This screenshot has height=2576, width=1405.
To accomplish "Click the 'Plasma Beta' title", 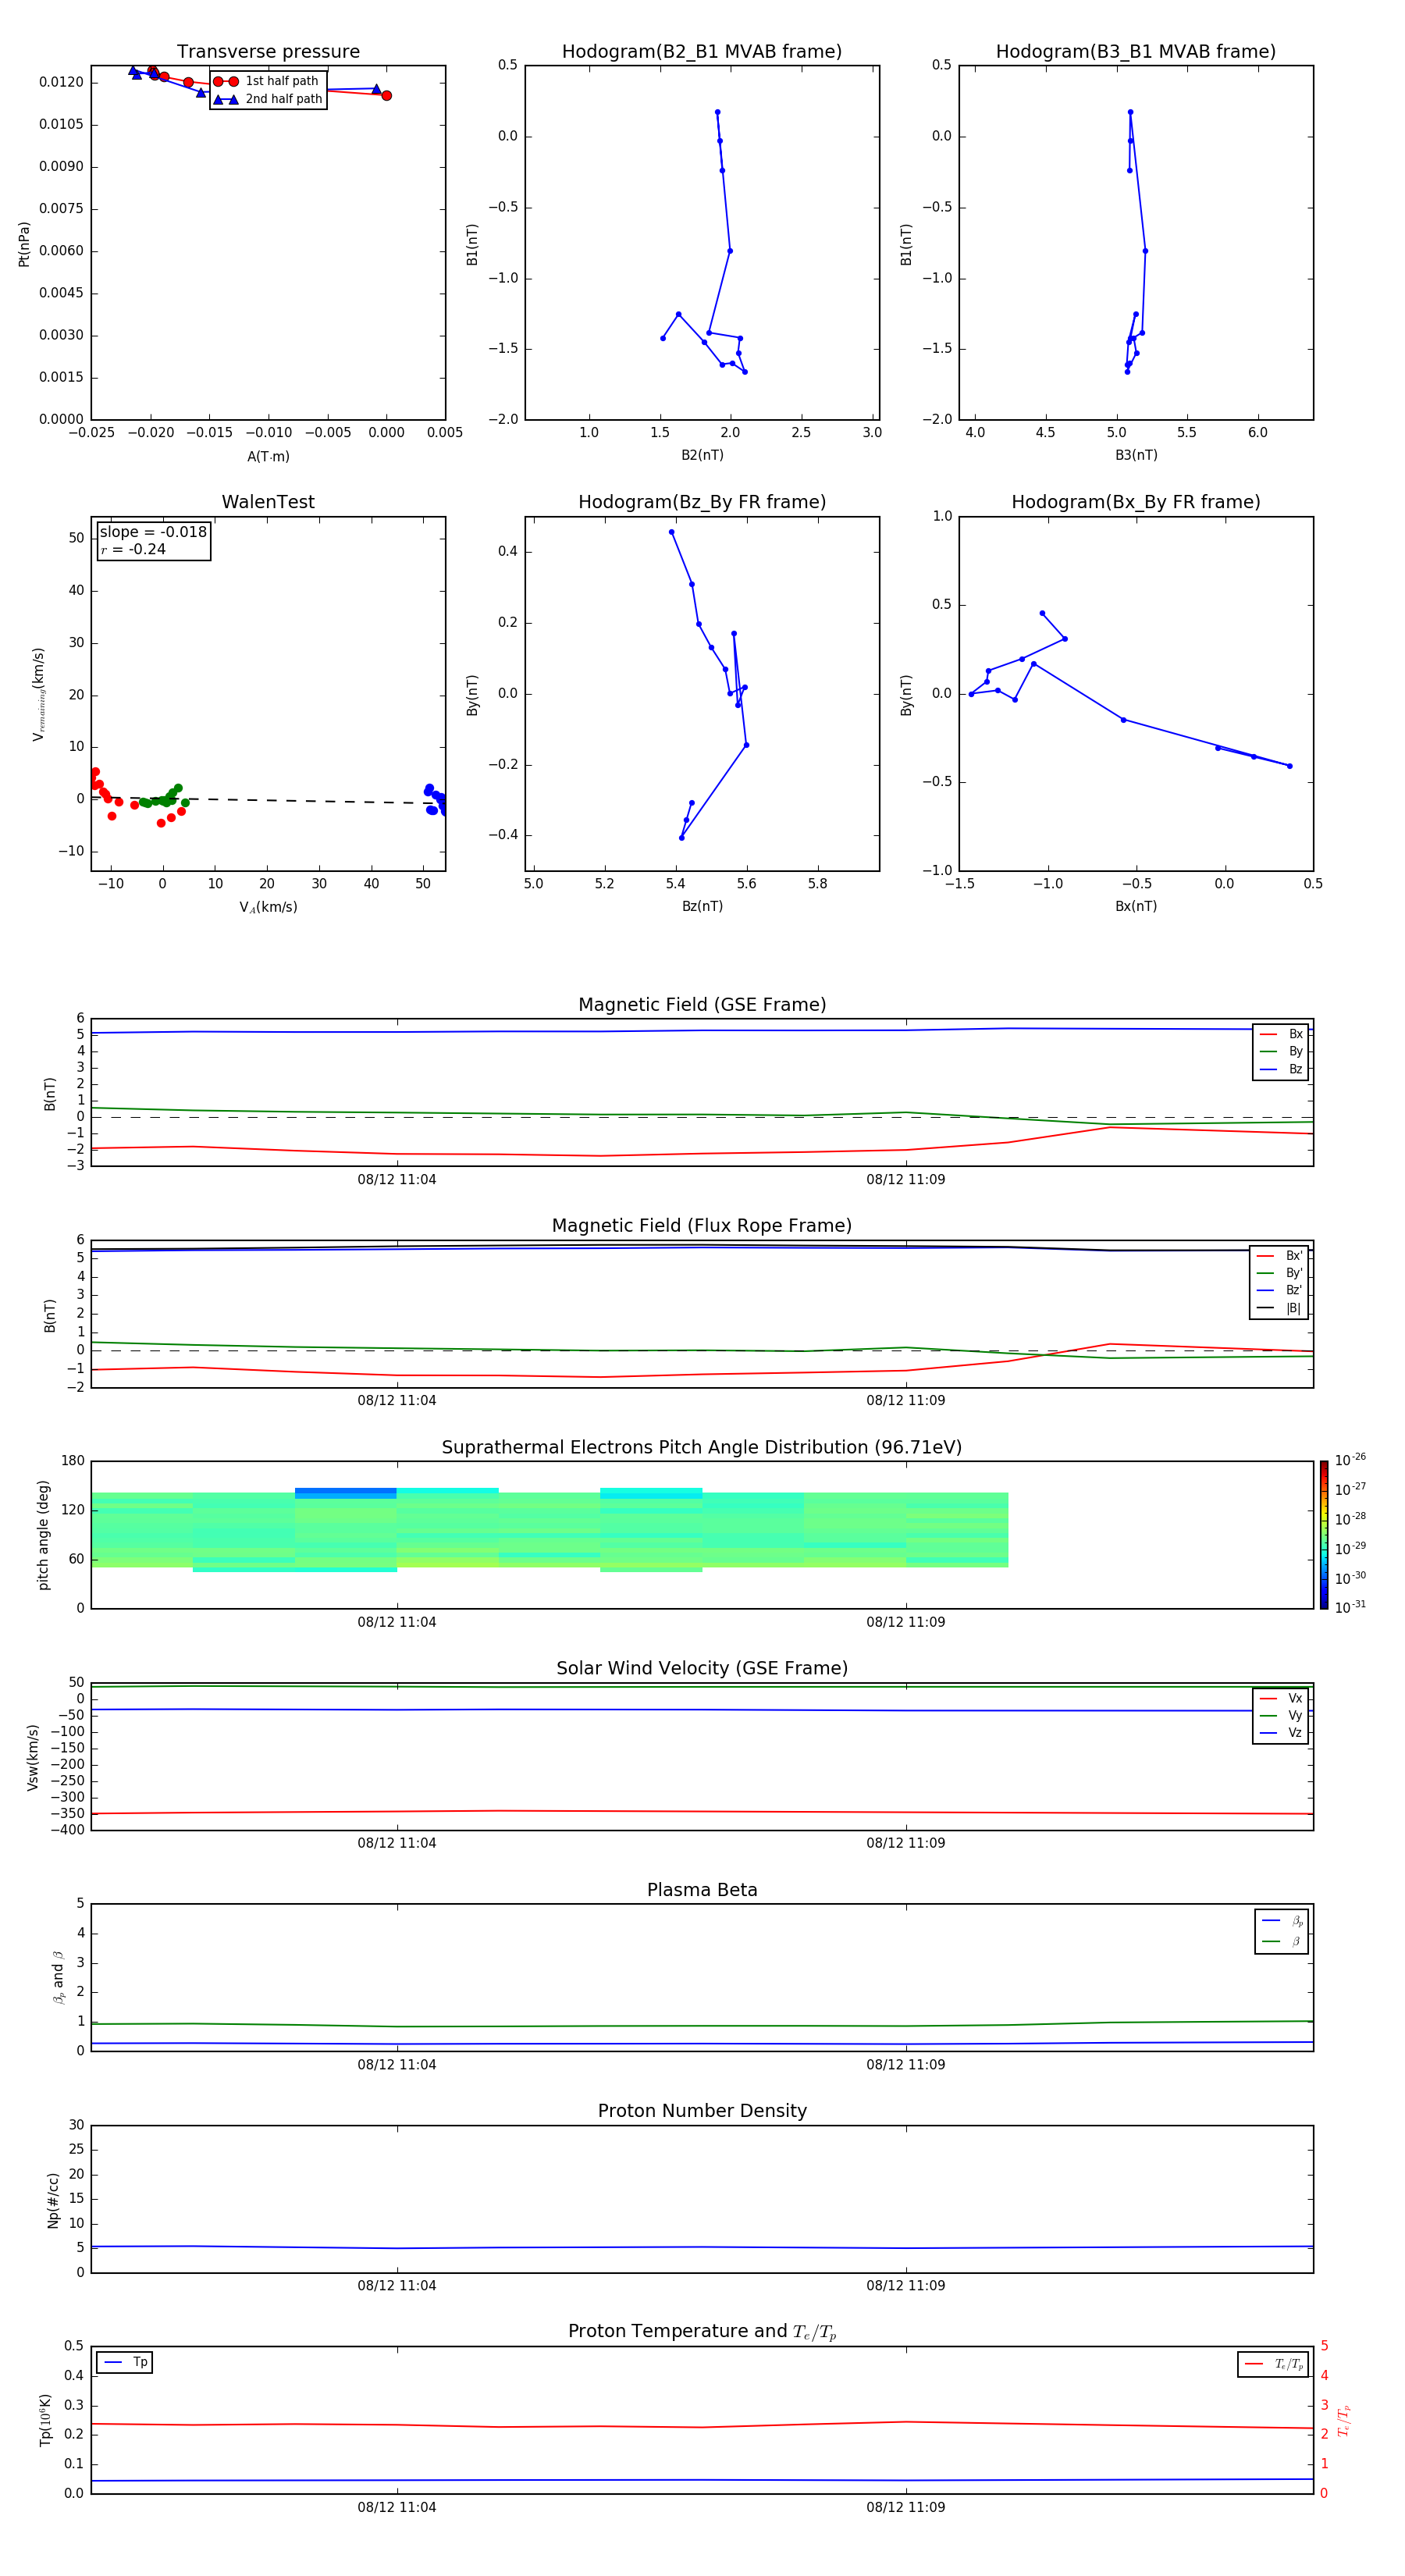I will click(702, 1890).
